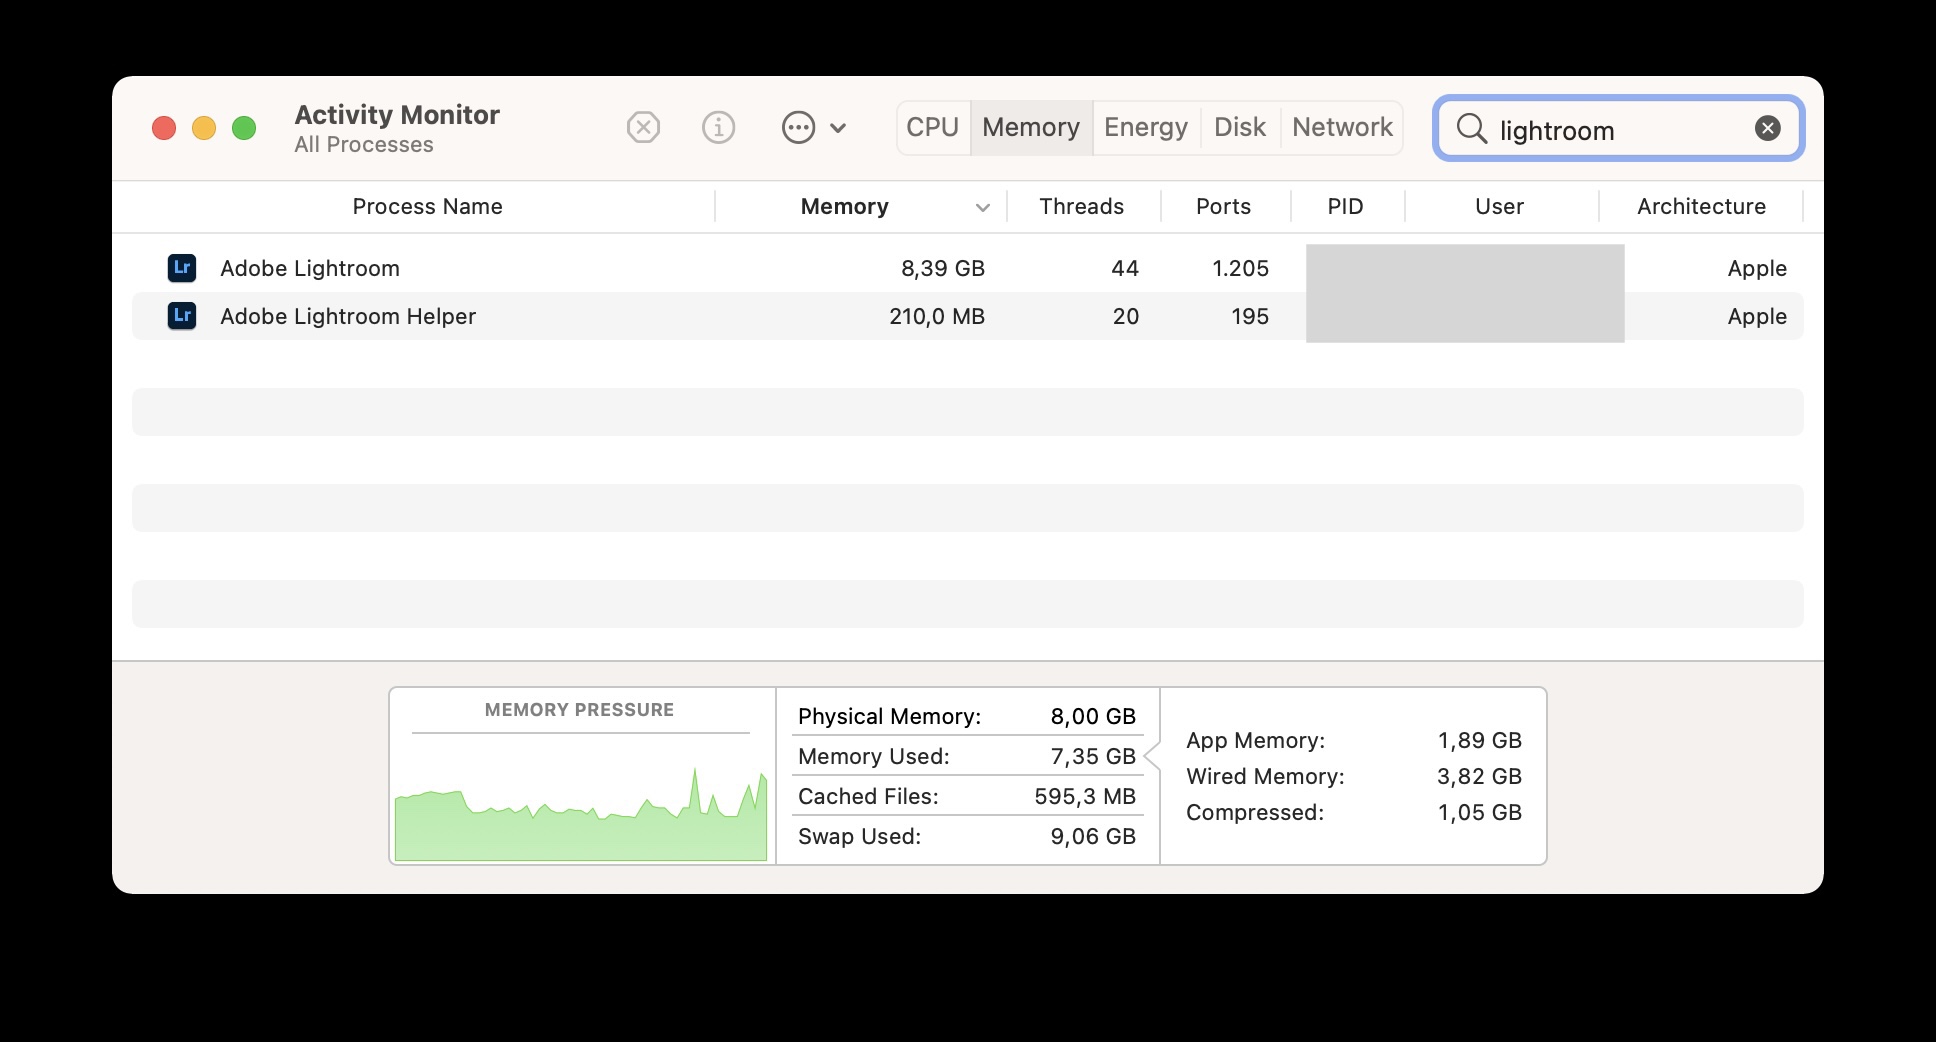This screenshot has width=1936, height=1042.
Task: Select the Adobe Lightroom process row name
Action: pyautogui.click(x=310, y=268)
